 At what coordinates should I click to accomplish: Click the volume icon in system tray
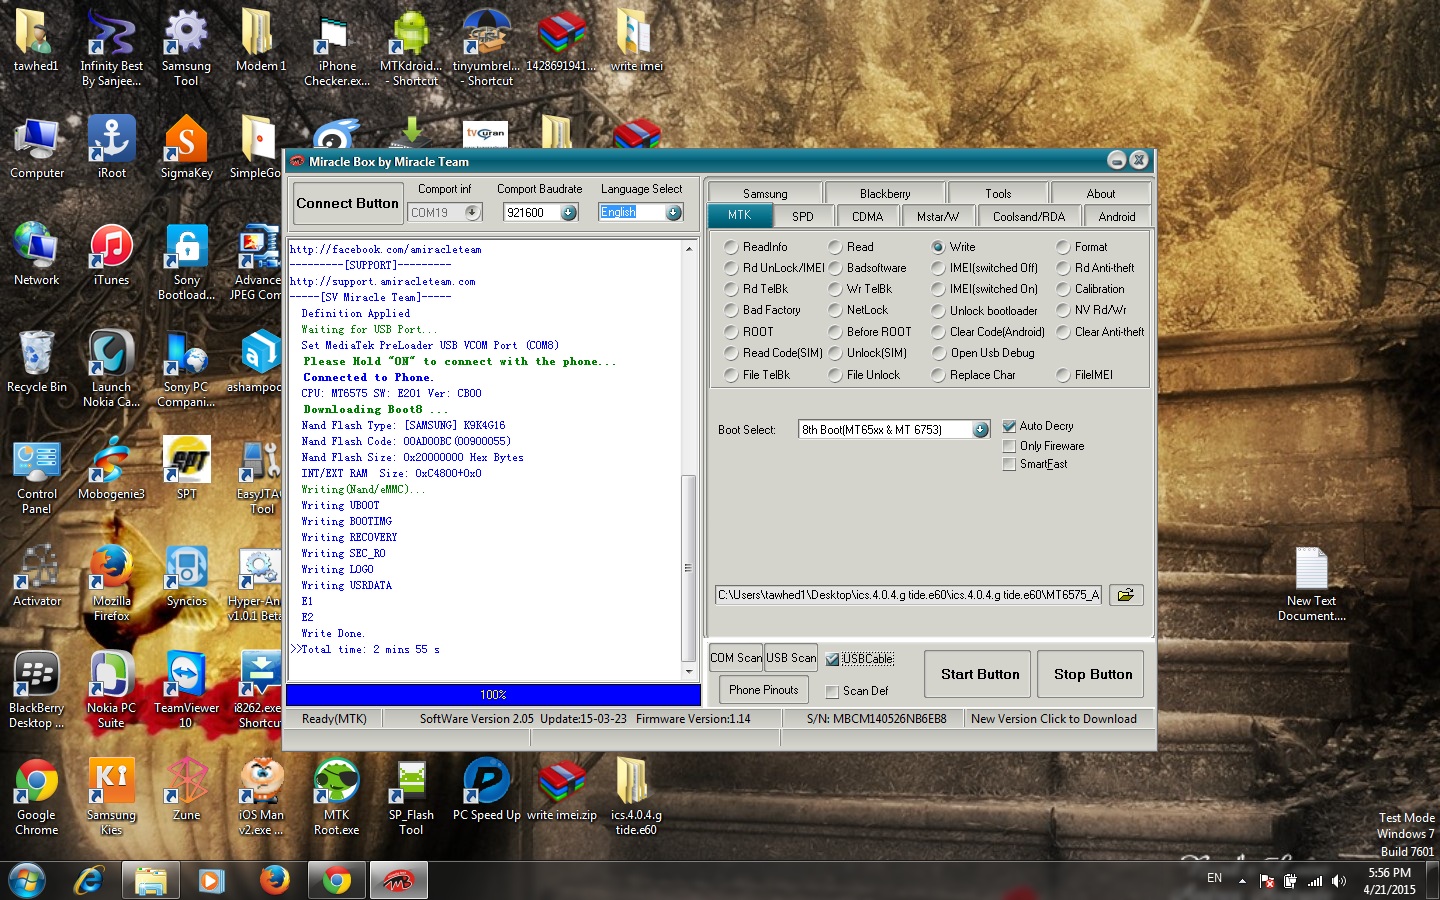1339,881
